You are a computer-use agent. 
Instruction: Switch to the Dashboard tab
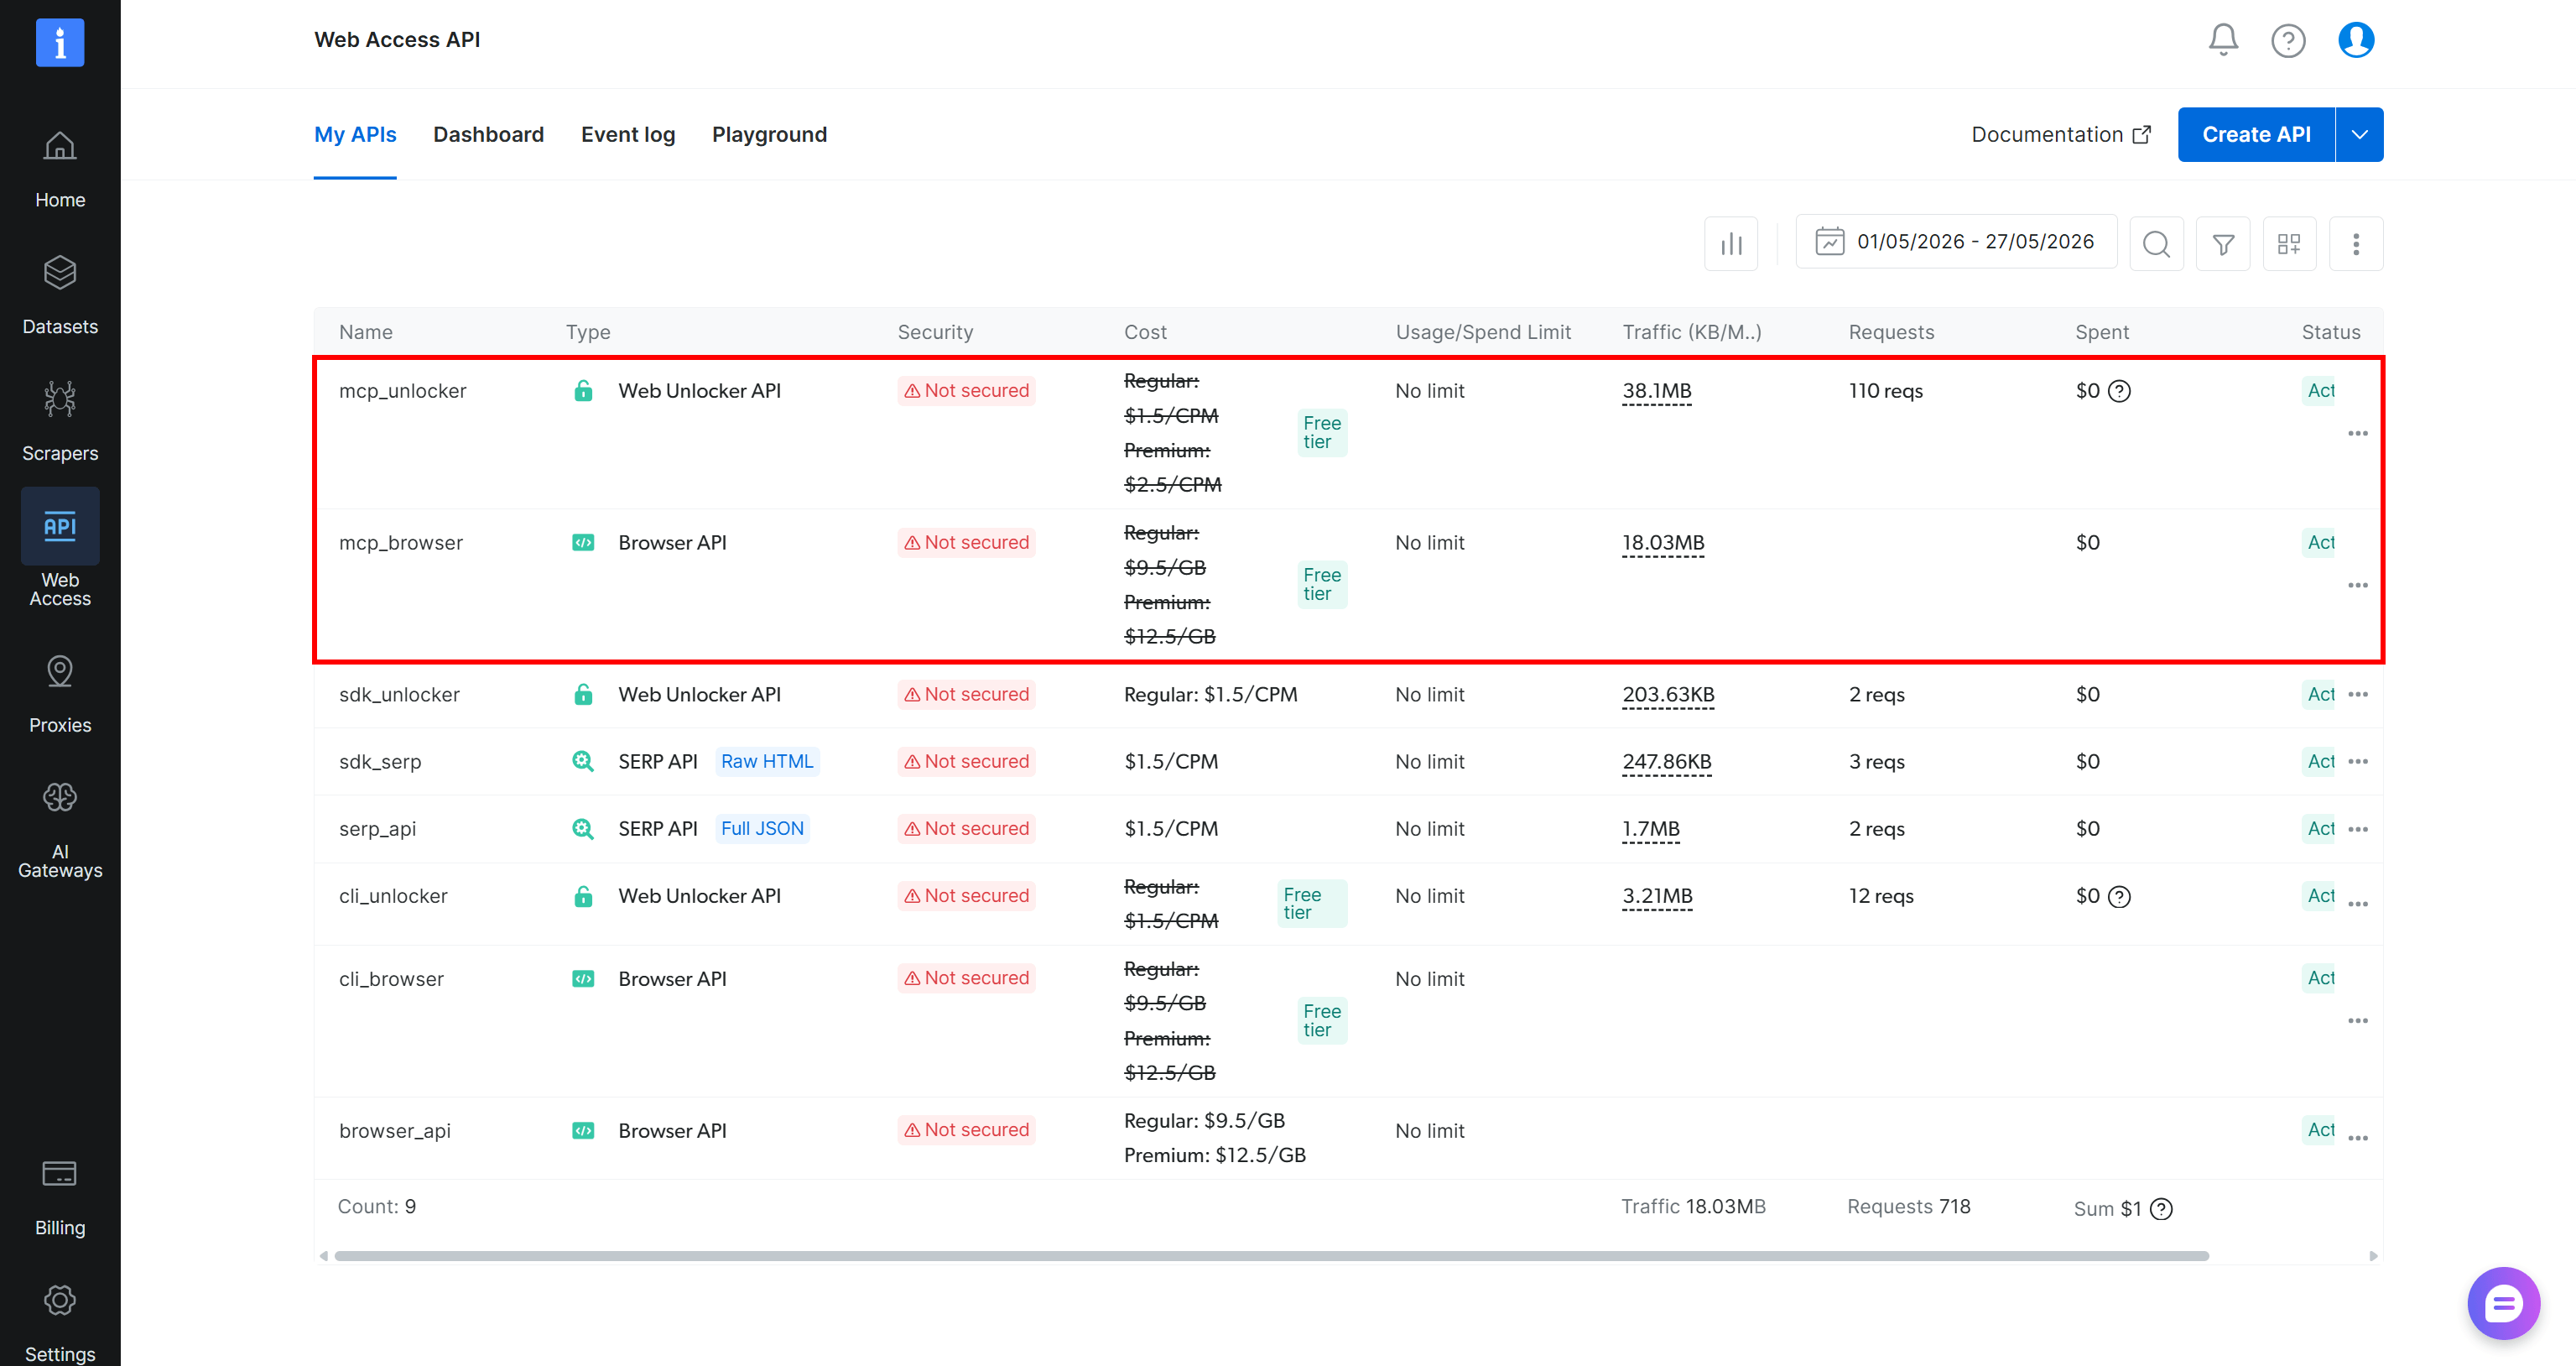[x=488, y=135]
